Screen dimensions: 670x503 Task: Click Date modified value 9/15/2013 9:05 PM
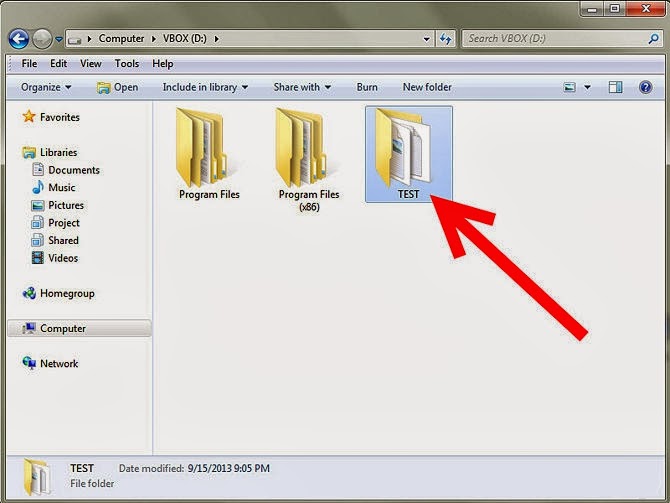[229, 468]
